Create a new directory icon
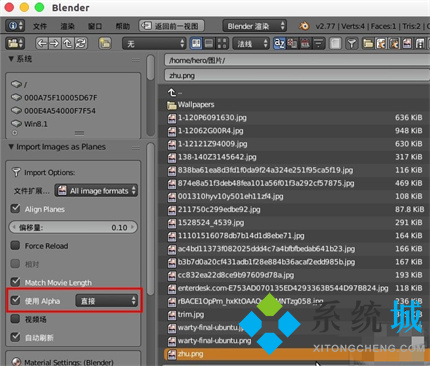This screenshot has height=366, width=430. pyautogui.click(x=105, y=43)
